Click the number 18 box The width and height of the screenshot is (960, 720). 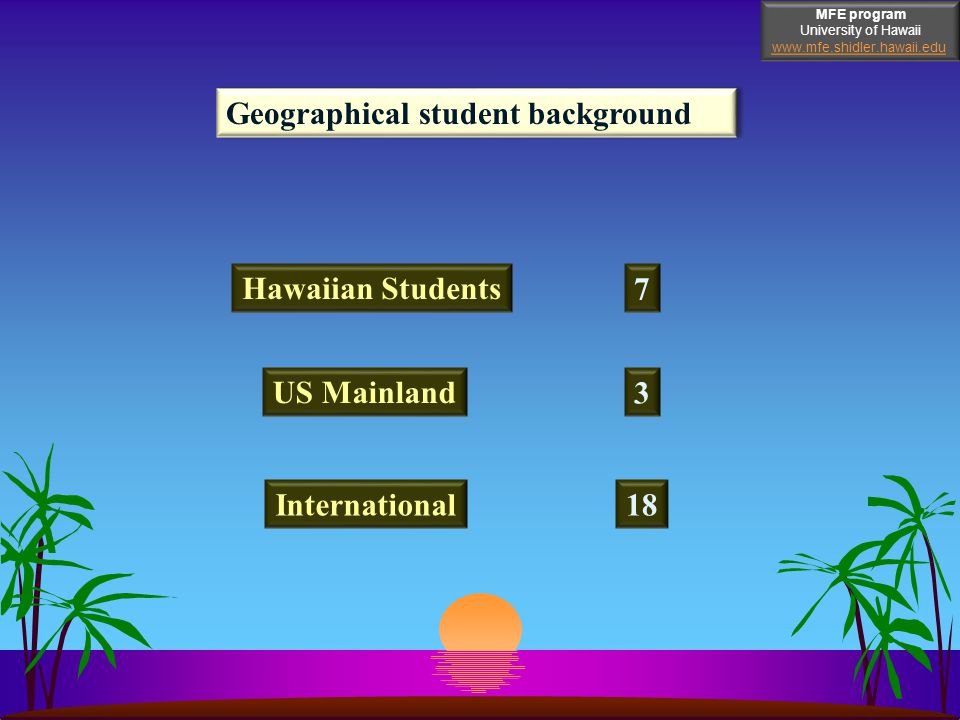pos(642,504)
